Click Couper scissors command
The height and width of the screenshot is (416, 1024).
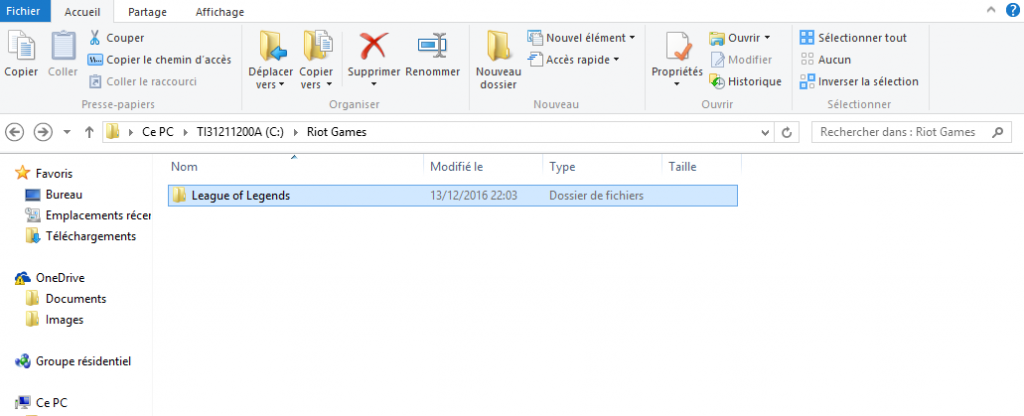[116, 38]
